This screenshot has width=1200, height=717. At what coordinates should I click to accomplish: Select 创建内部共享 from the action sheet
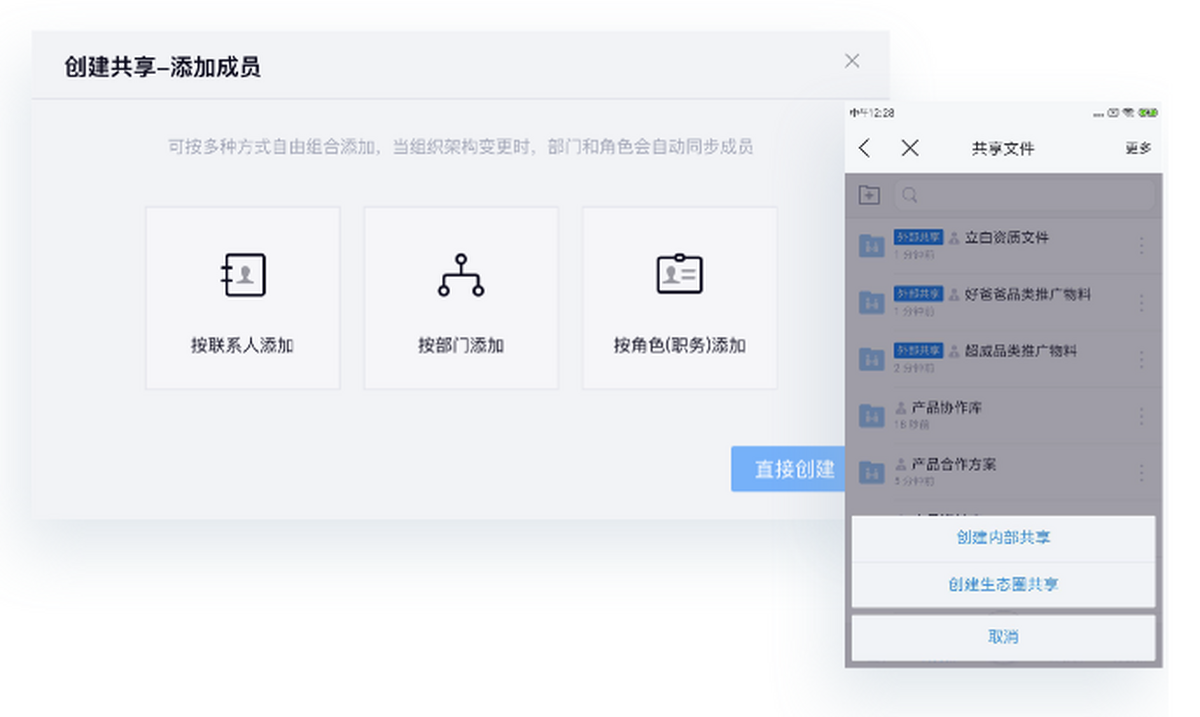pyautogui.click(x=1003, y=538)
